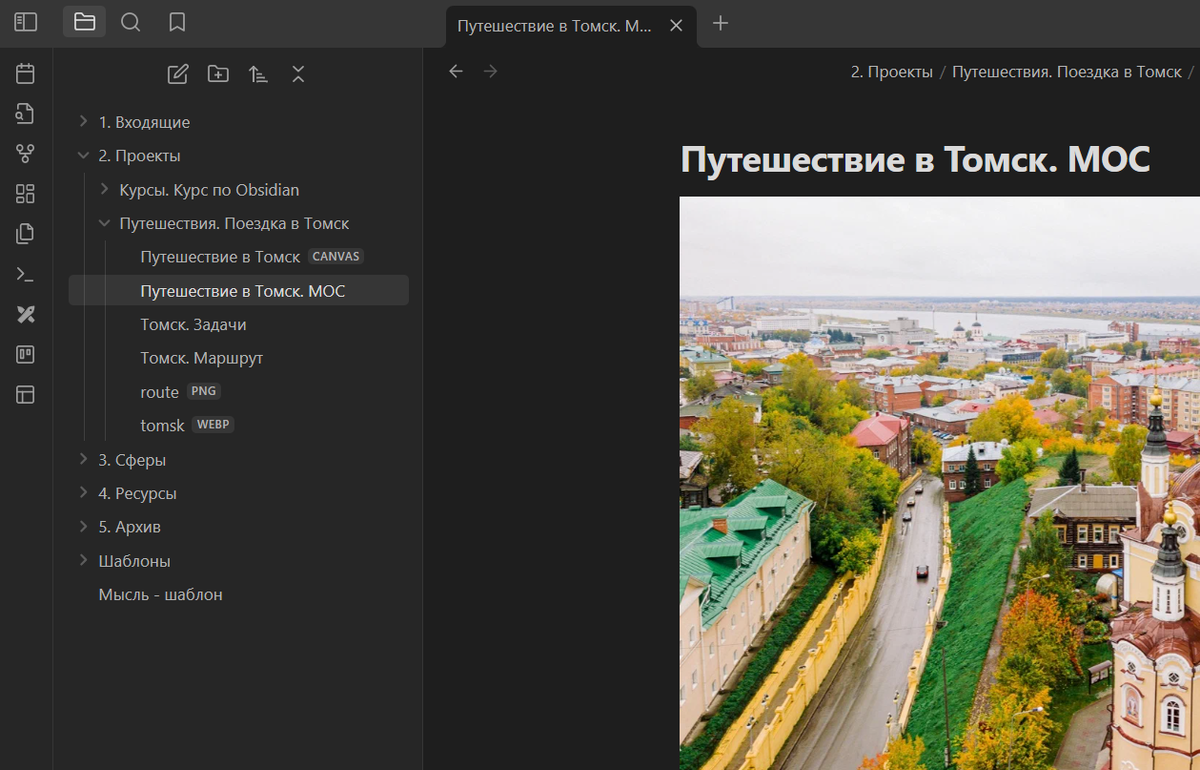Image resolution: width=1200 pixels, height=770 pixels.
Task: Open today's daily note via calendar icon
Action: (25, 72)
